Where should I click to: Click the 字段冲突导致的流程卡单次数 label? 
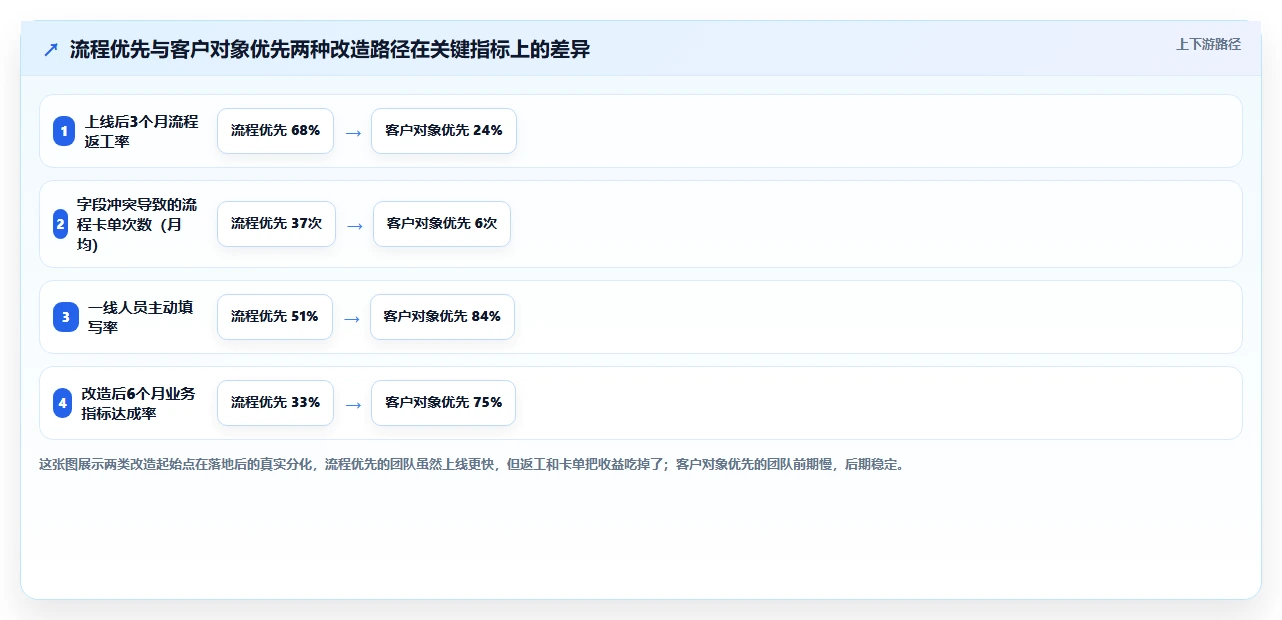(x=137, y=224)
